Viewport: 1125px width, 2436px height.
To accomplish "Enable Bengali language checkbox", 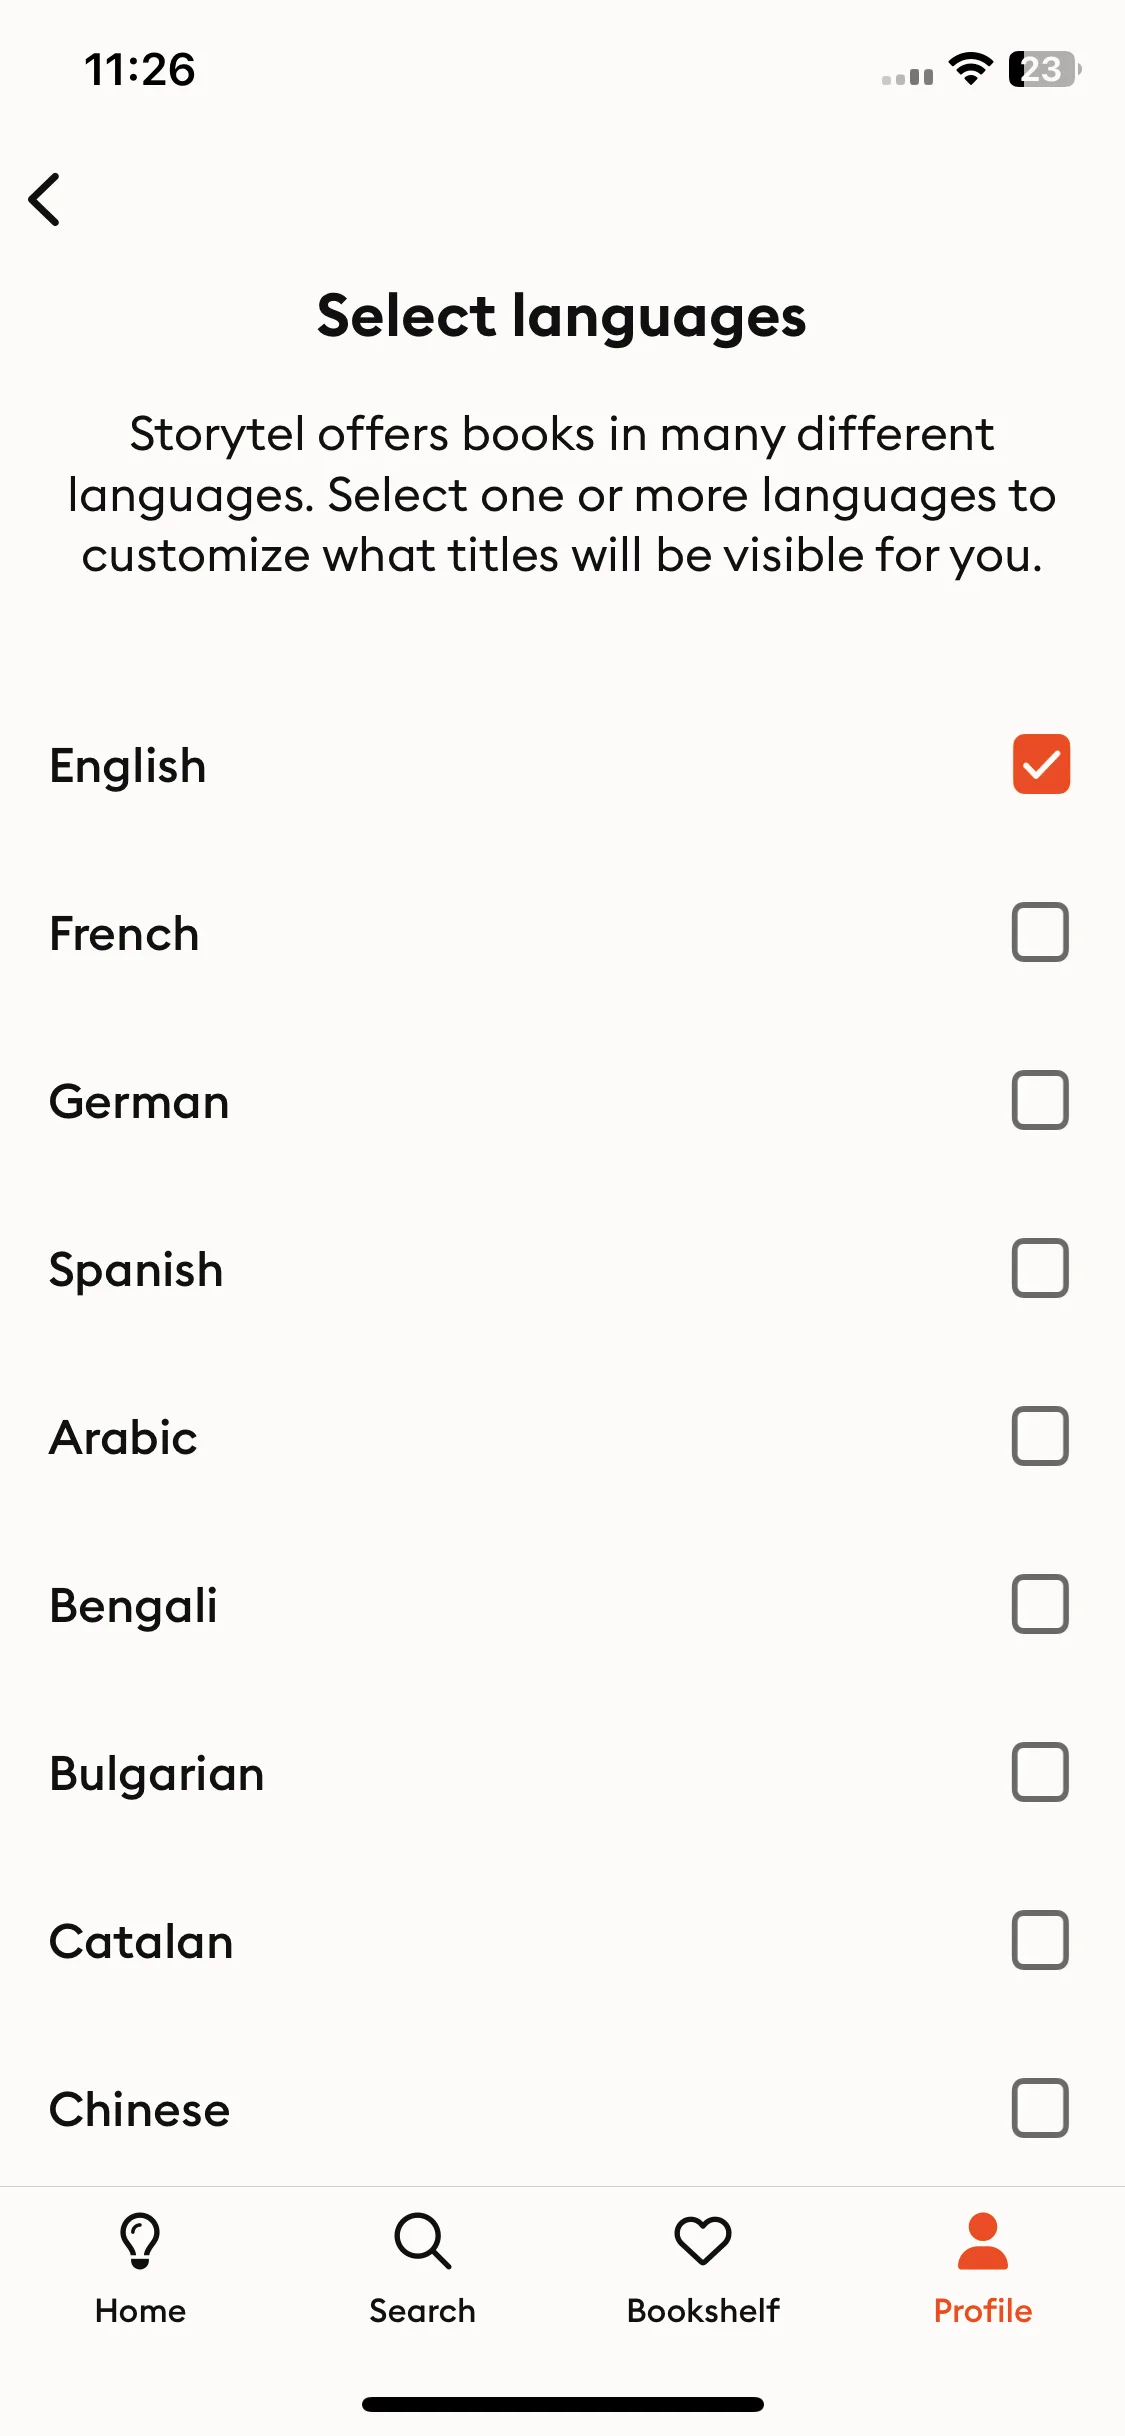I will point(1041,1604).
